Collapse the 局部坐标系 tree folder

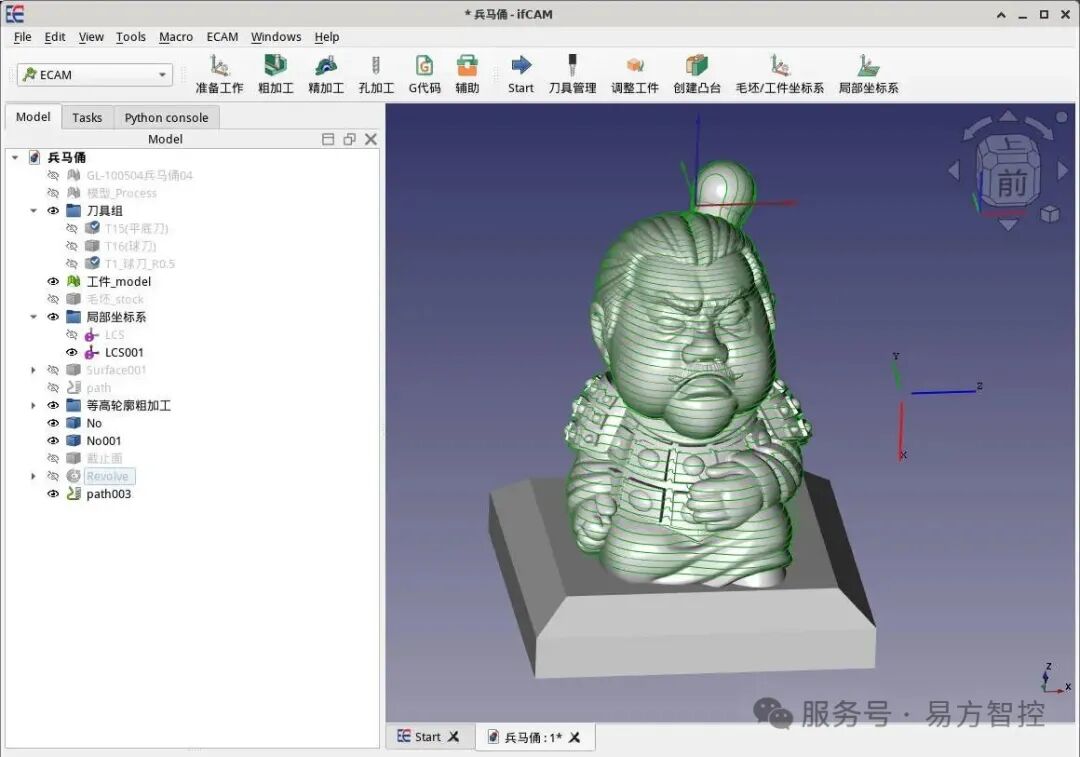[33, 317]
